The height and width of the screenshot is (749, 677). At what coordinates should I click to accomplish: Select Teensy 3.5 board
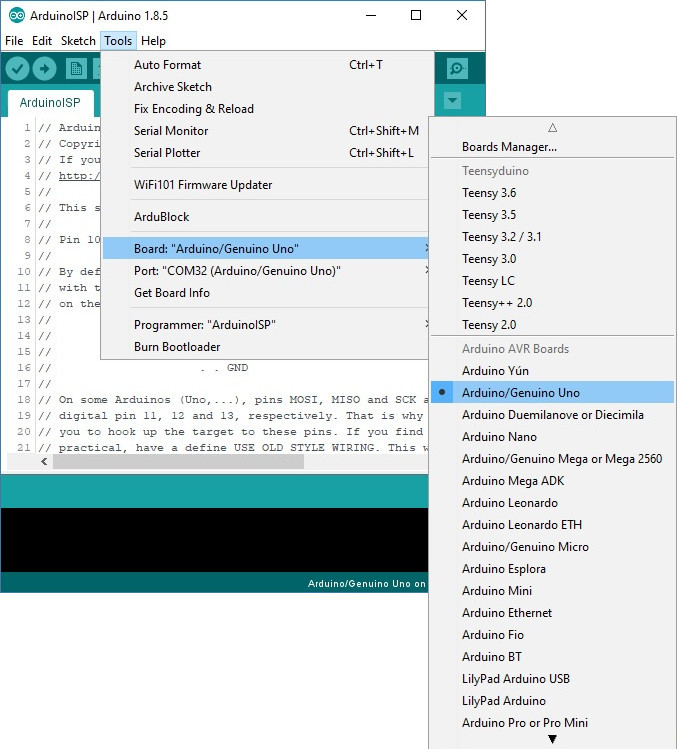[552, 215]
